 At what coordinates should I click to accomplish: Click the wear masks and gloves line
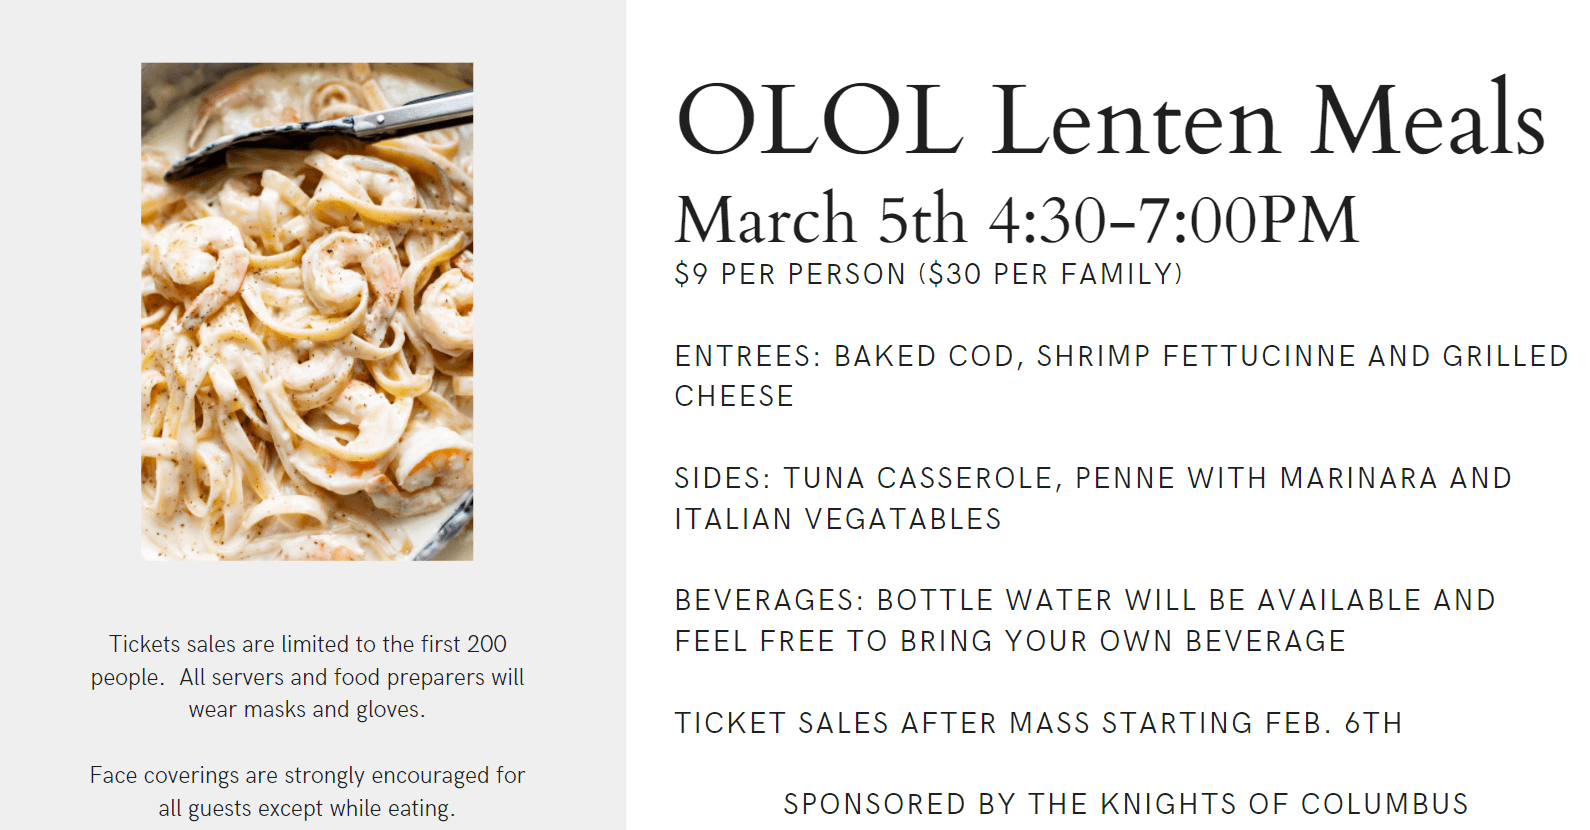click(x=307, y=709)
